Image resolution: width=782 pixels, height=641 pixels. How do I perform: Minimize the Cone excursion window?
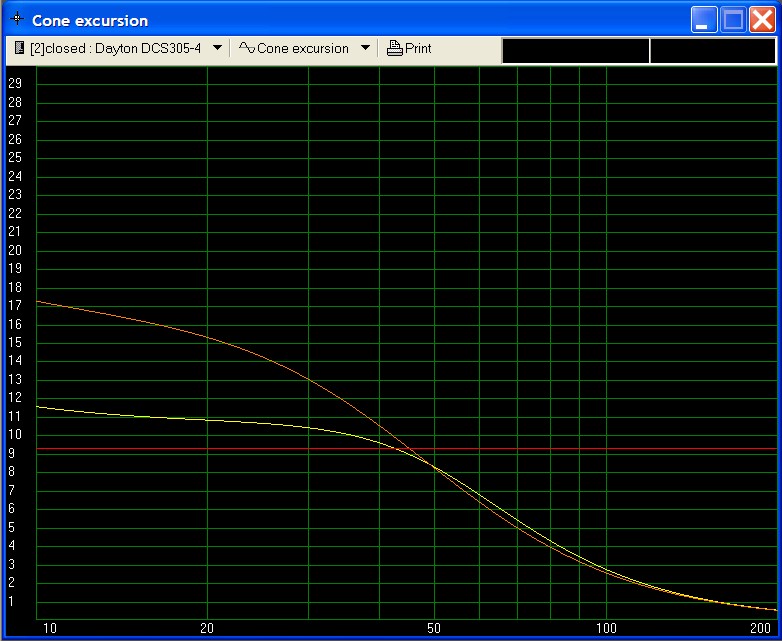click(x=706, y=20)
